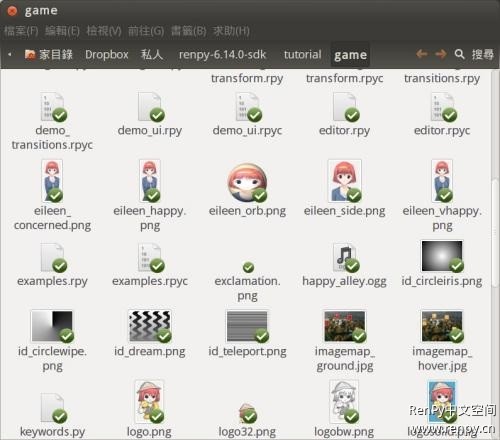Screen dimensions: 500x440
Task: Select the imagemap_hover.jpg thumbnail
Action: click(x=442, y=326)
